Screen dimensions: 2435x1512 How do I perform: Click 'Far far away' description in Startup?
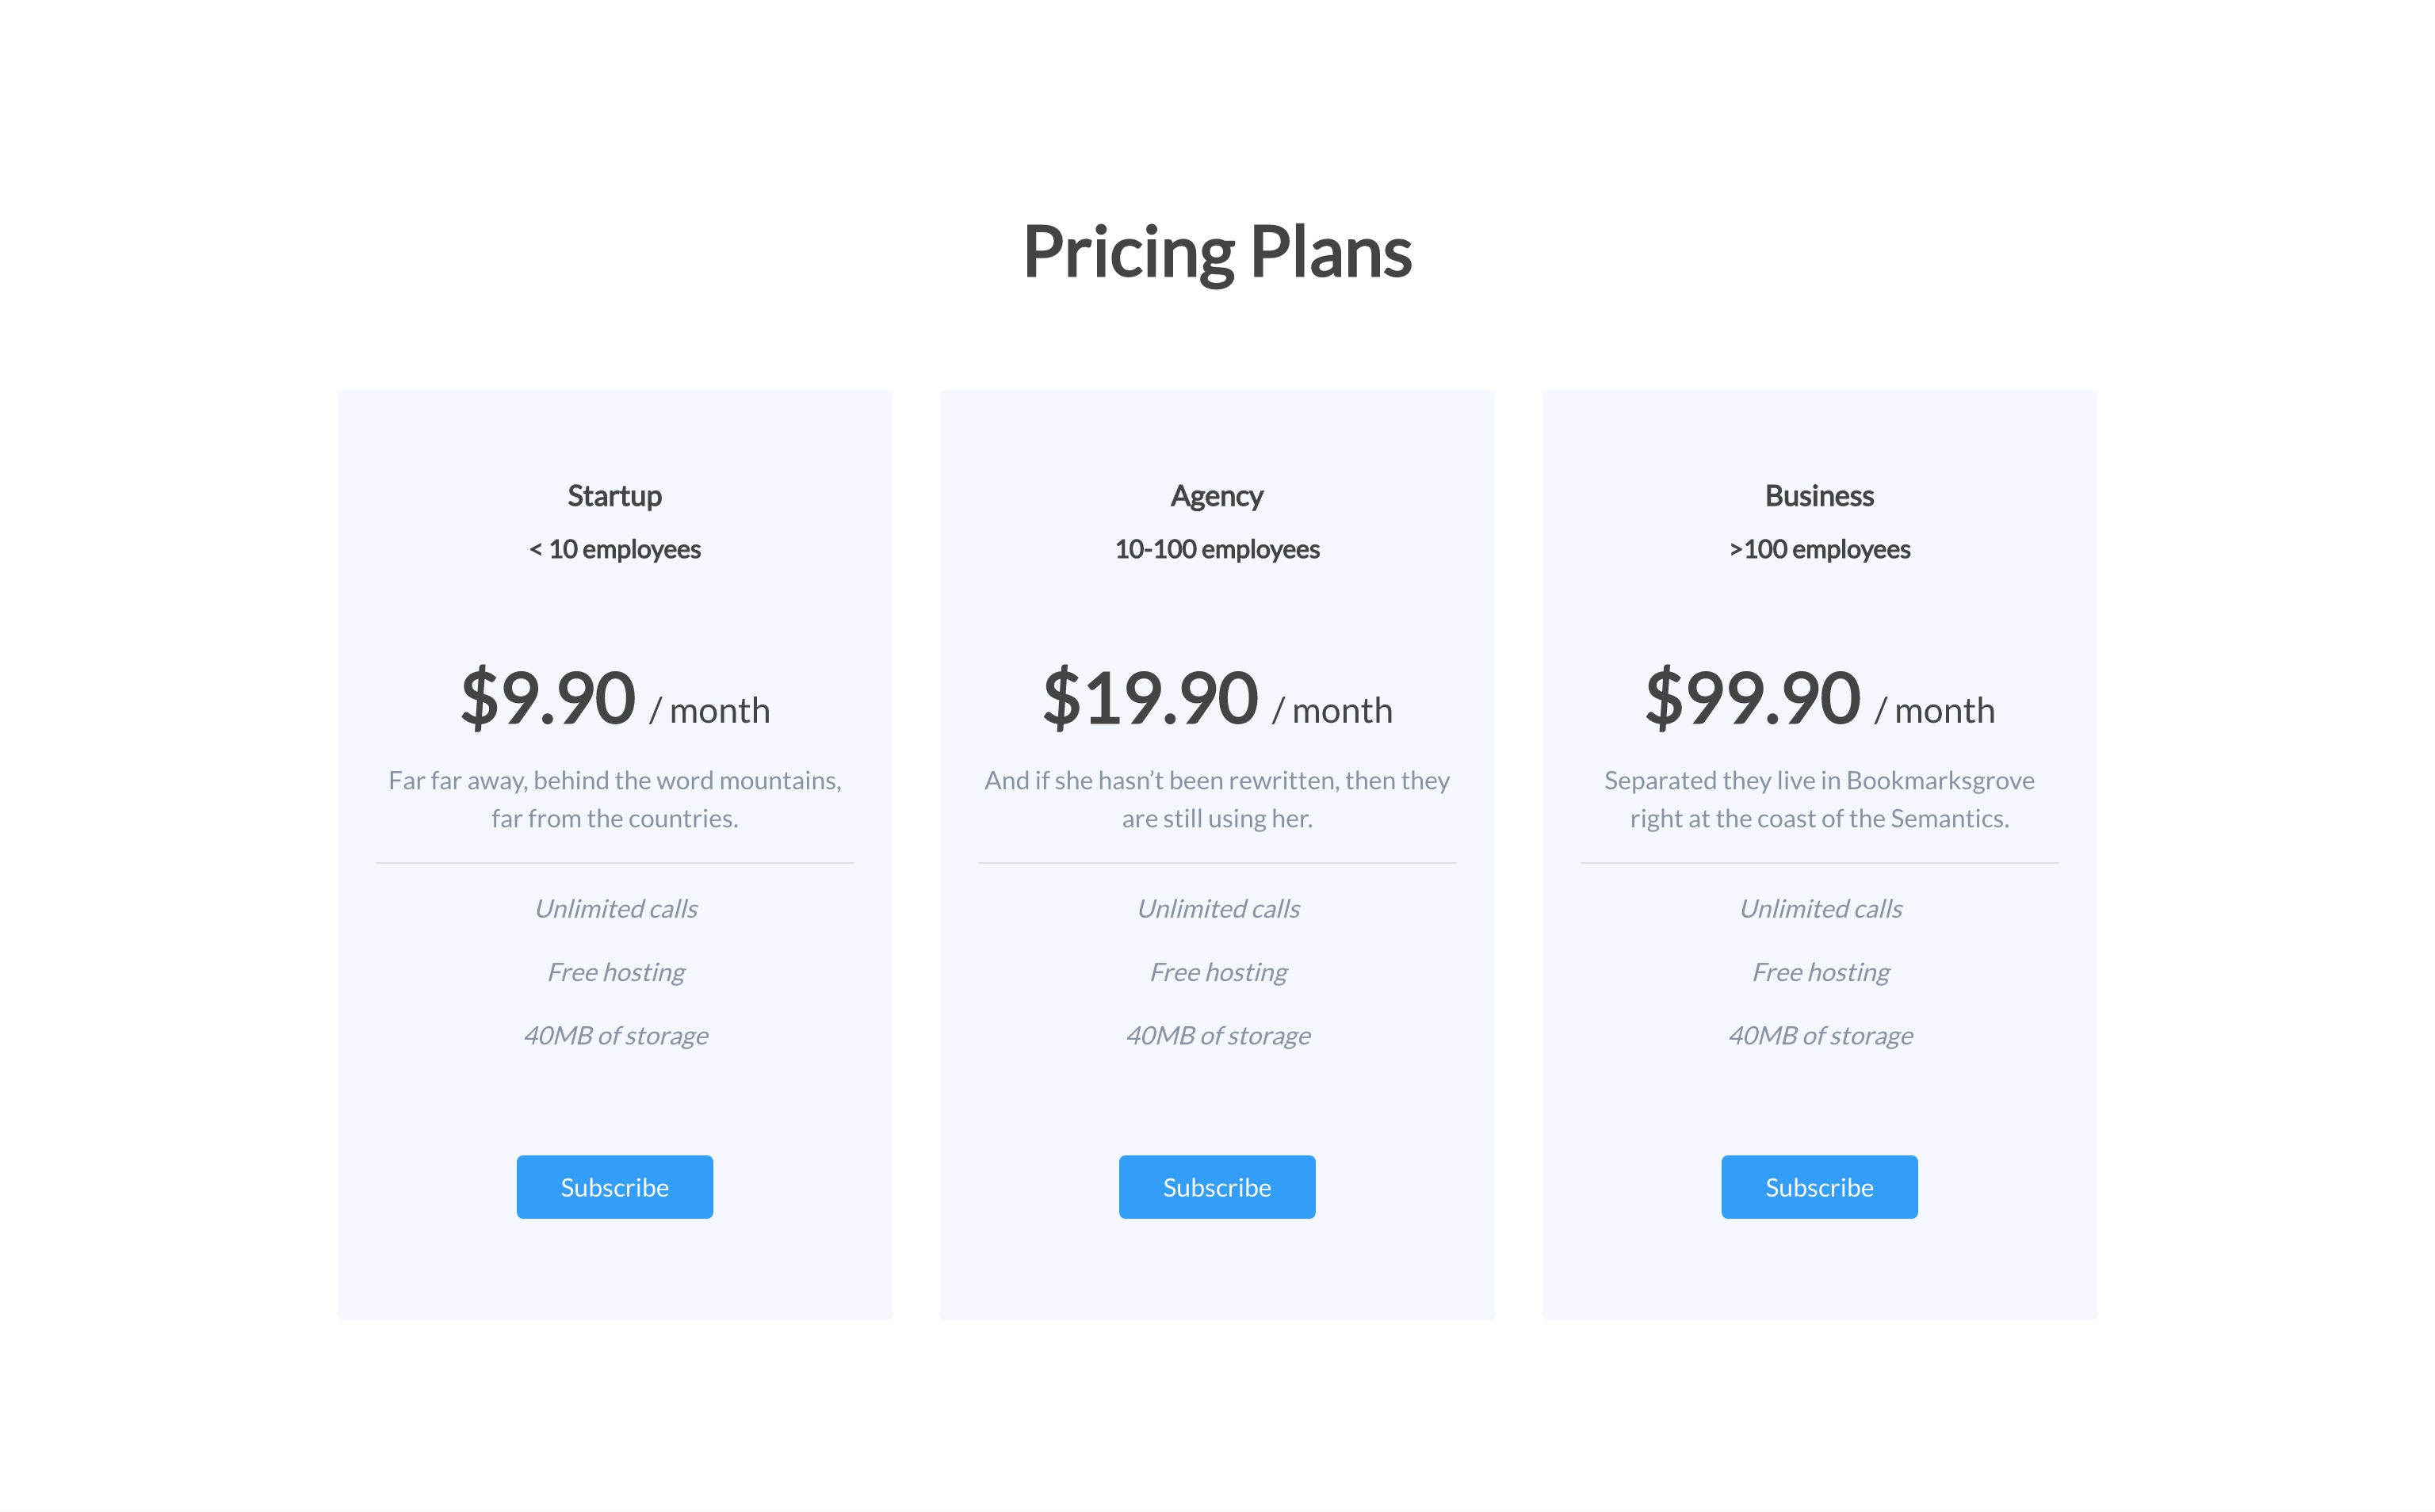click(x=614, y=799)
